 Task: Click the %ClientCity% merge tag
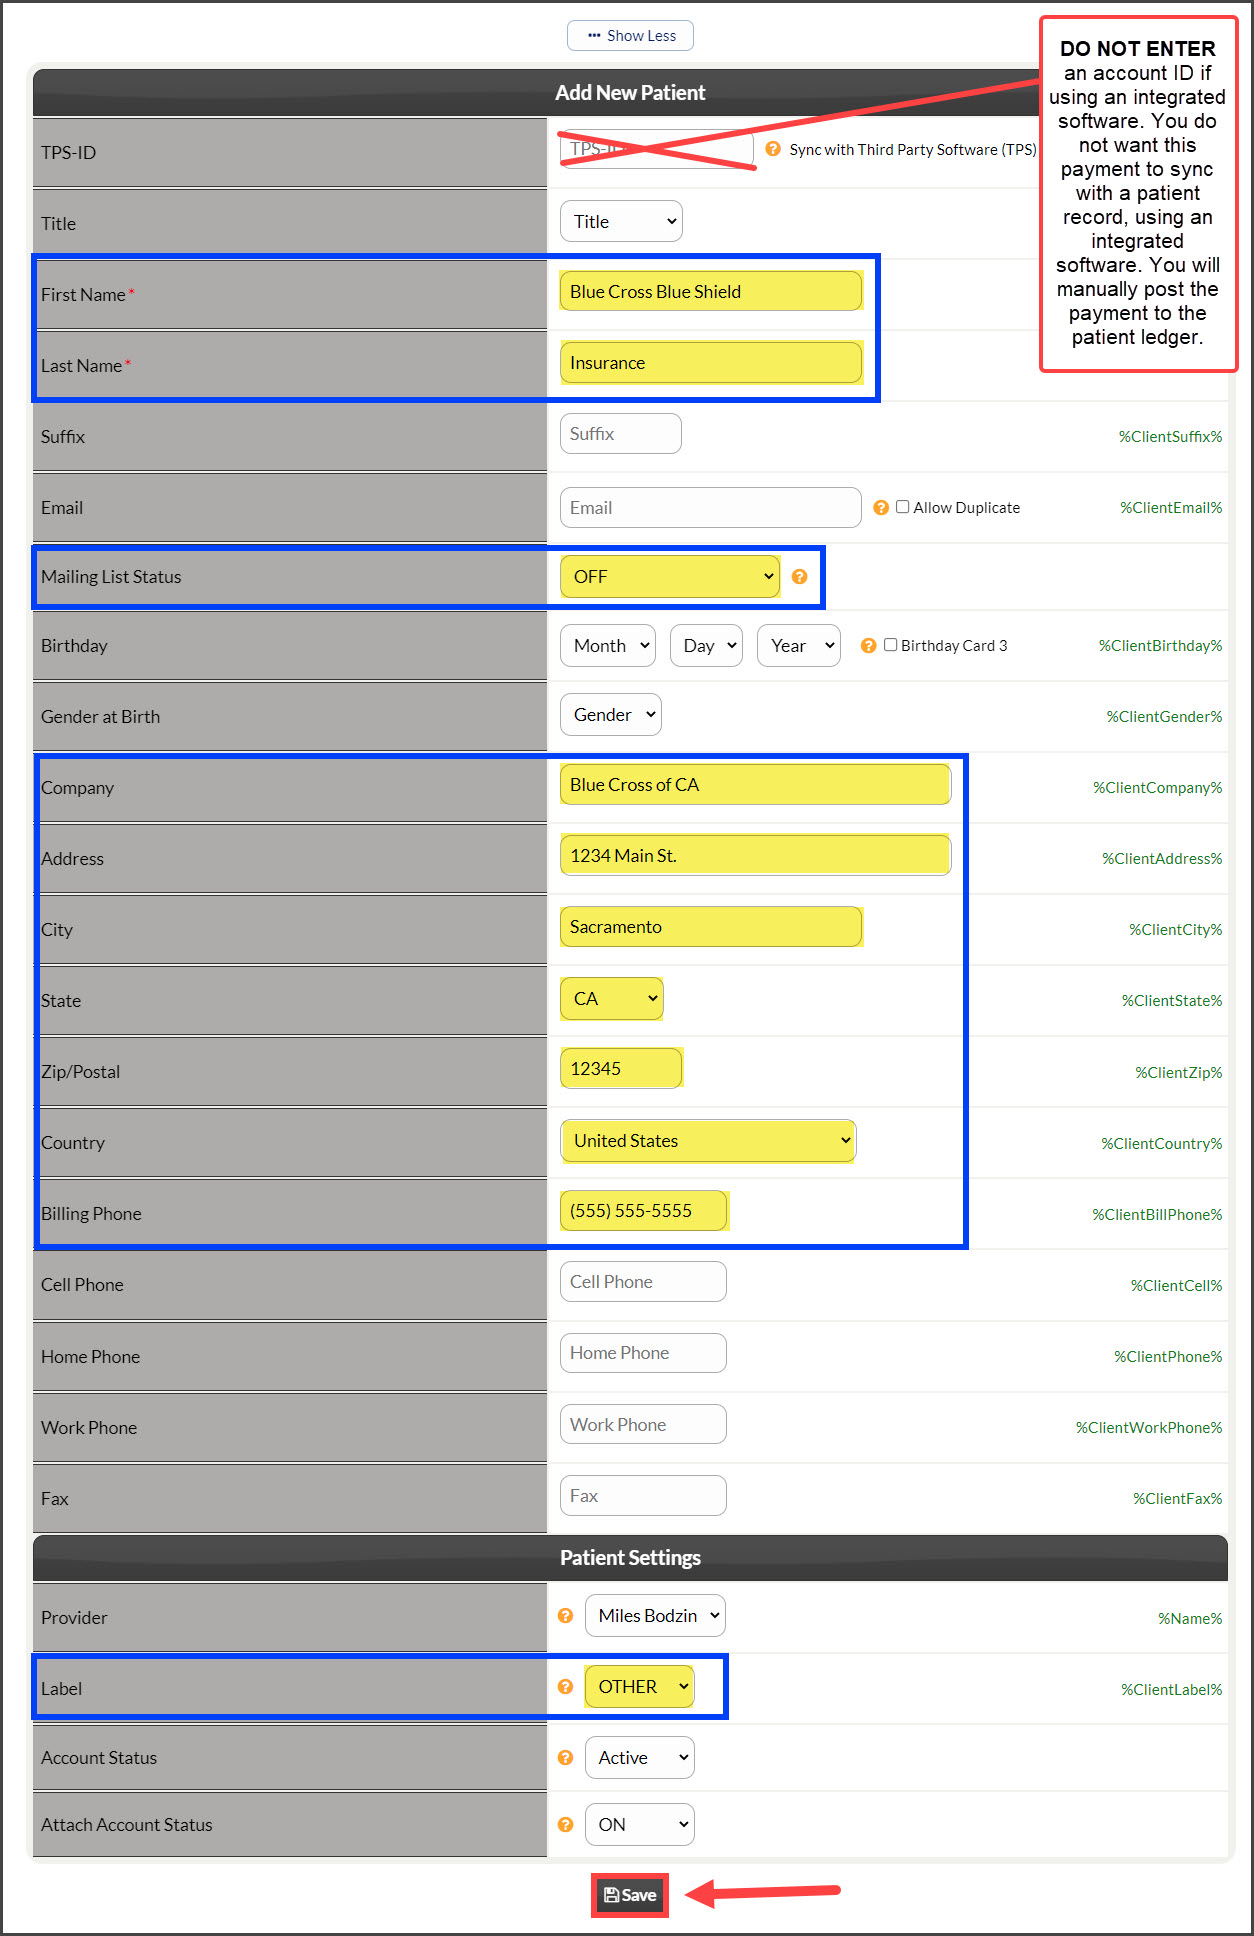tap(1176, 930)
